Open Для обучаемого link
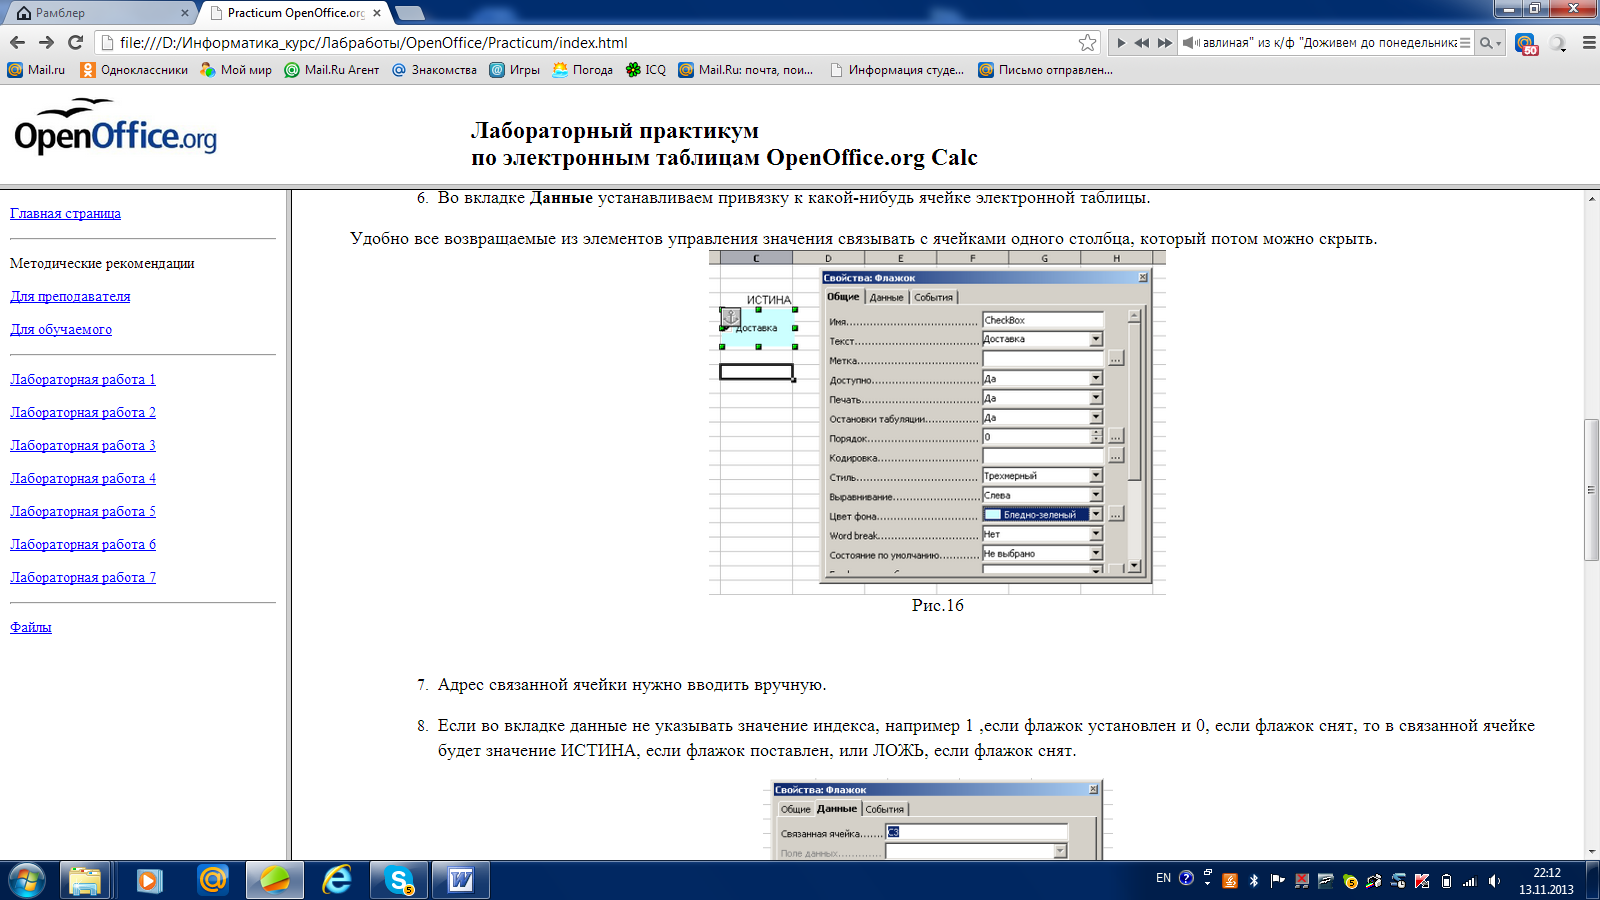This screenshot has width=1600, height=900. coord(61,329)
